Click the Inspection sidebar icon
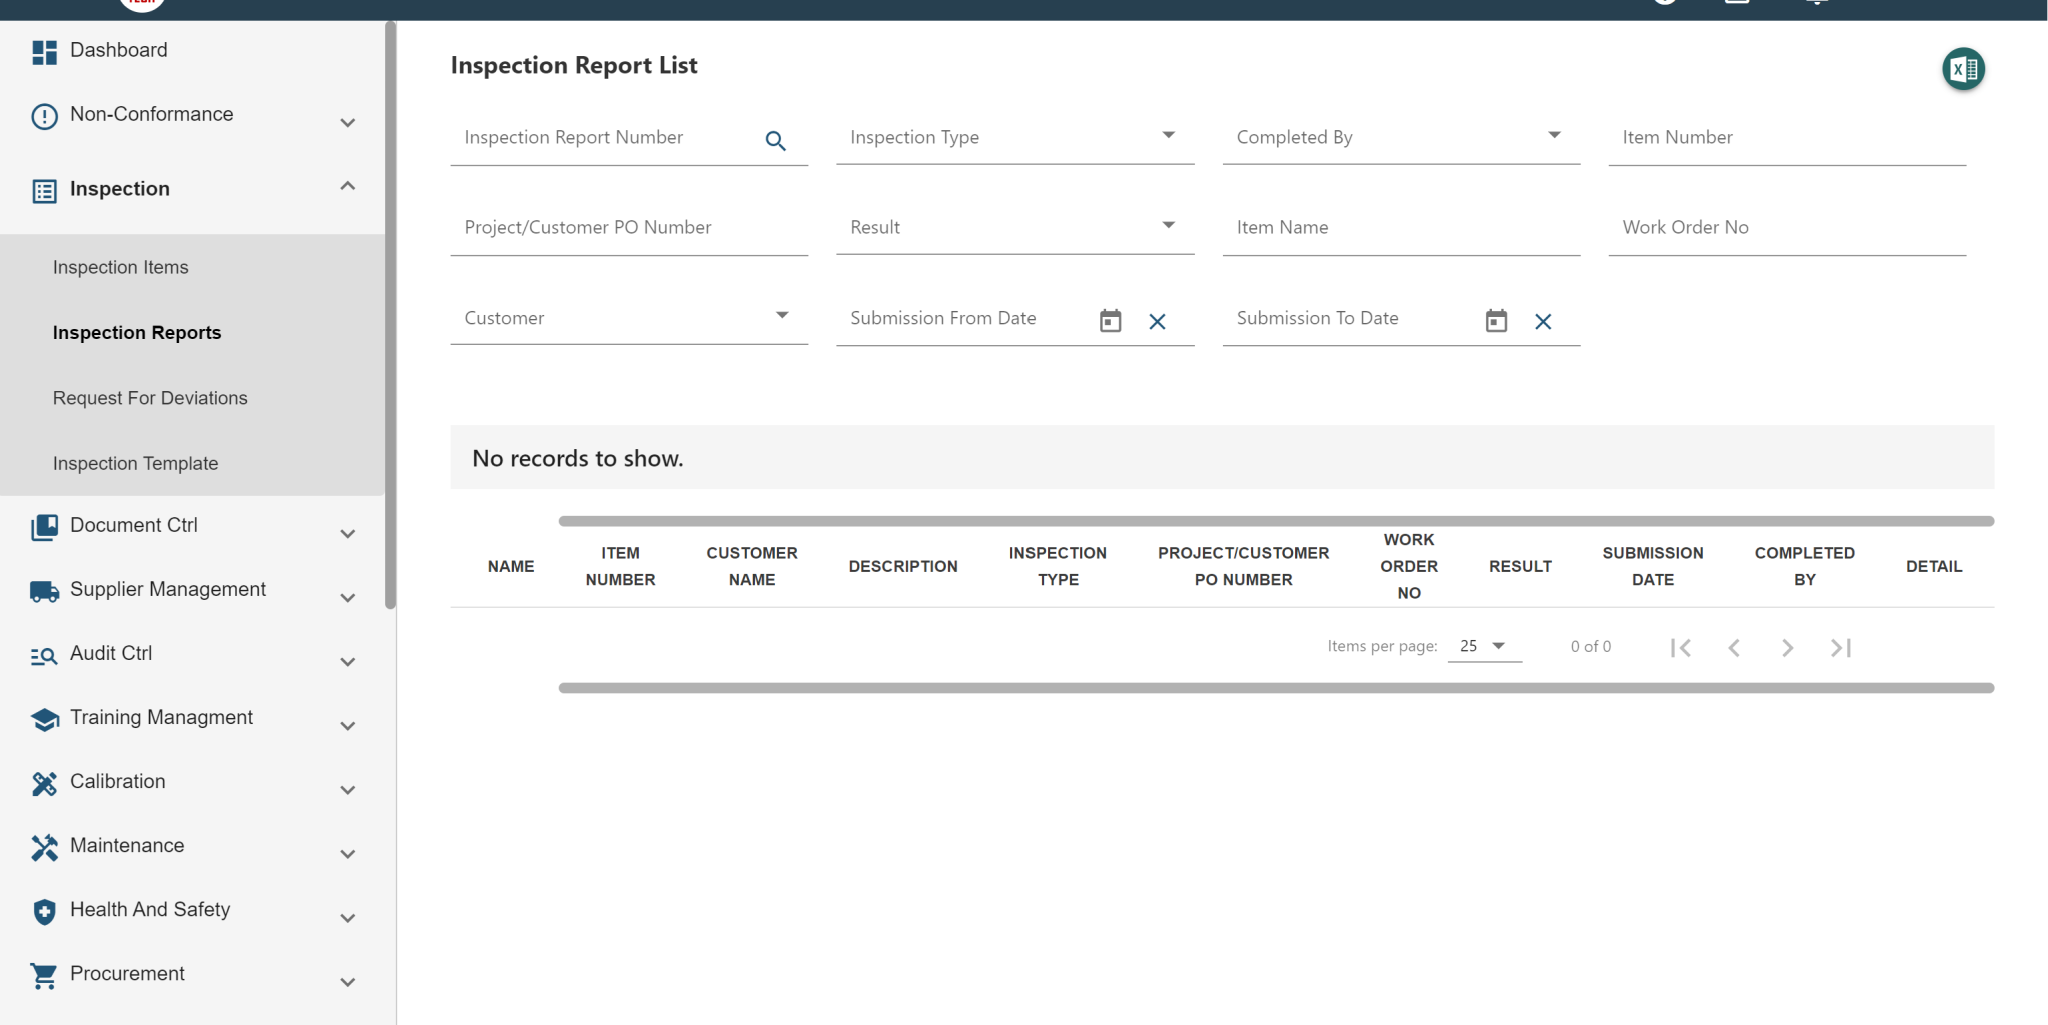Image resolution: width=2048 pixels, height=1025 pixels. click(44, 189)
